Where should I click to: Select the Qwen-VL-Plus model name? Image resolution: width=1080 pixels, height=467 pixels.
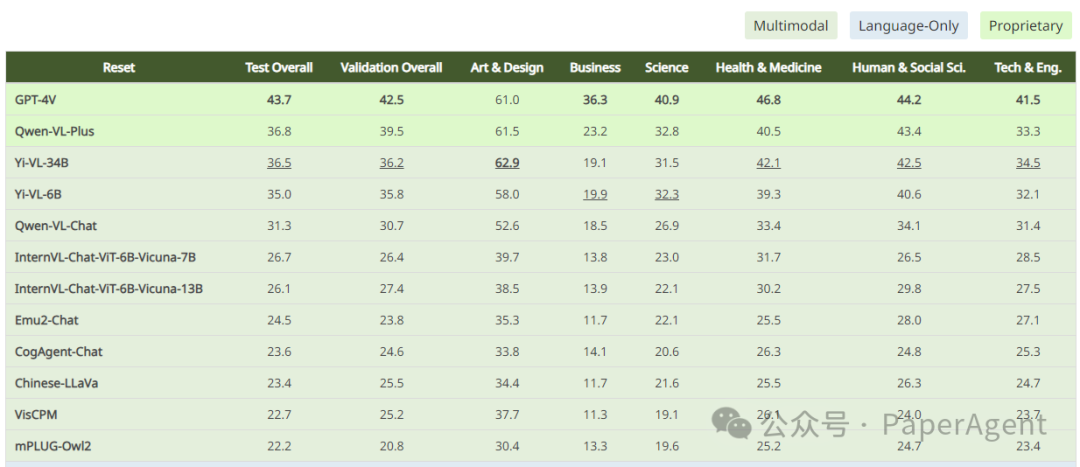coord(54,131)
